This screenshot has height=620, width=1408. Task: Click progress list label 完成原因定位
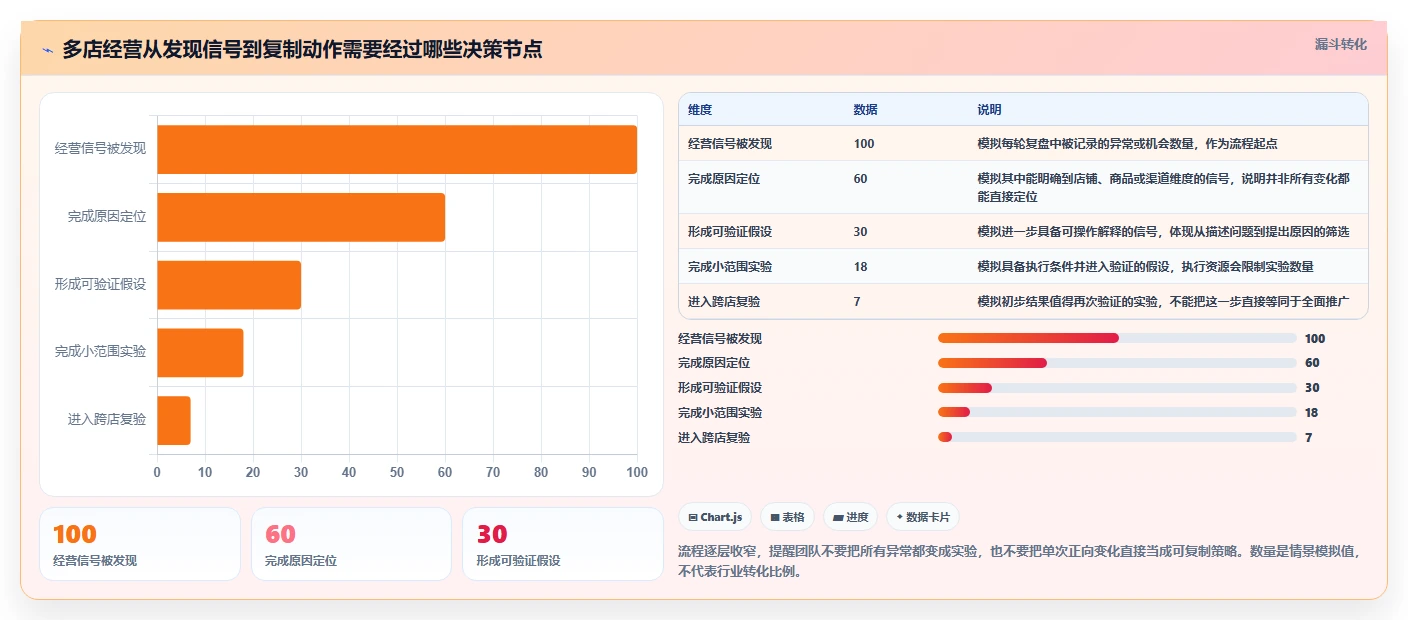tap(714, 363)
